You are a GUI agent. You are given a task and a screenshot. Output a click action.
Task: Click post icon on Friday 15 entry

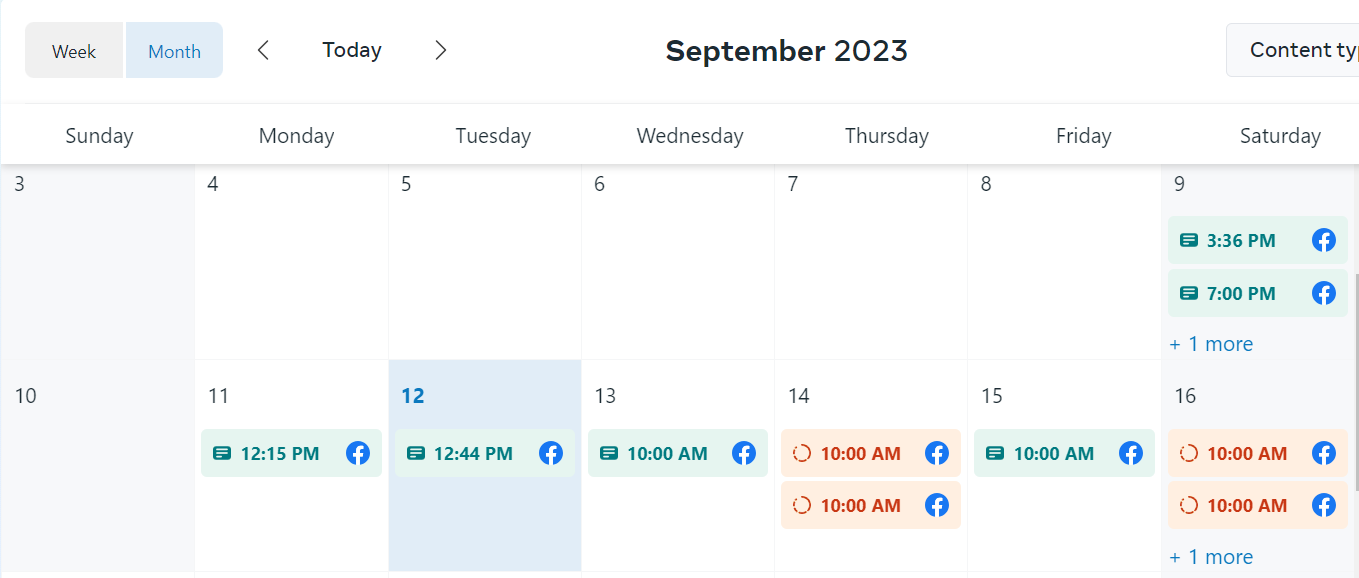point(994,453)
